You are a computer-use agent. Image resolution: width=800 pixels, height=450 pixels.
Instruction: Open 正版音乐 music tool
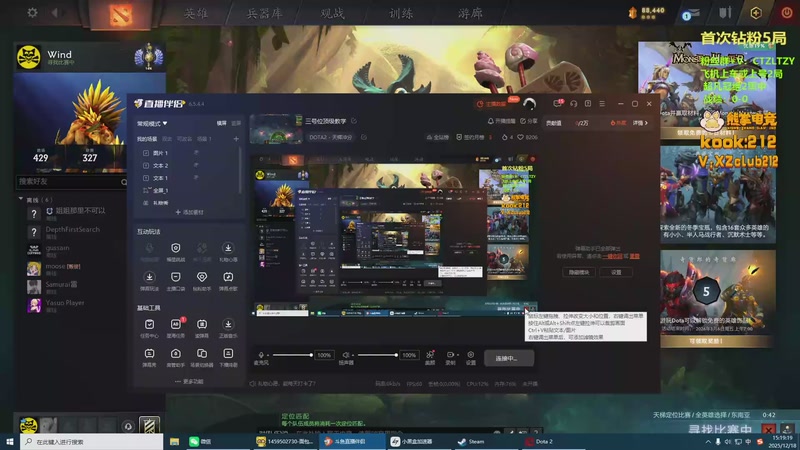pos(228,329)
